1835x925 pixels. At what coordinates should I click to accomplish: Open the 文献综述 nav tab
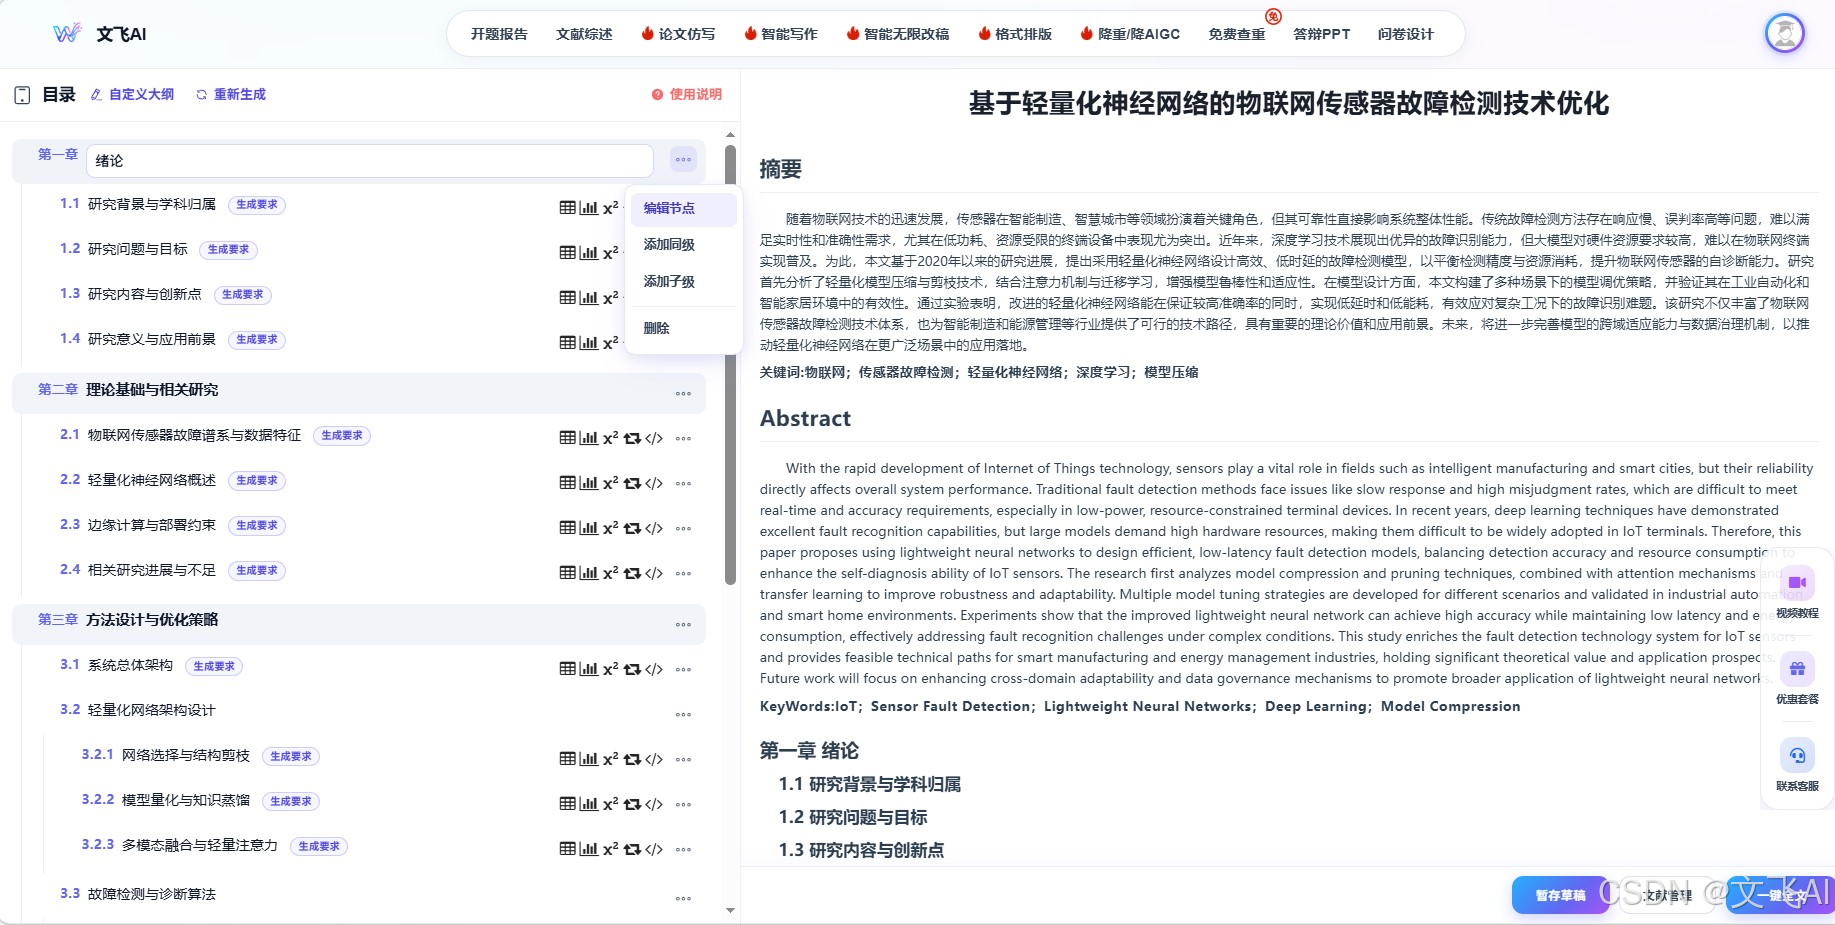[584, 34]
